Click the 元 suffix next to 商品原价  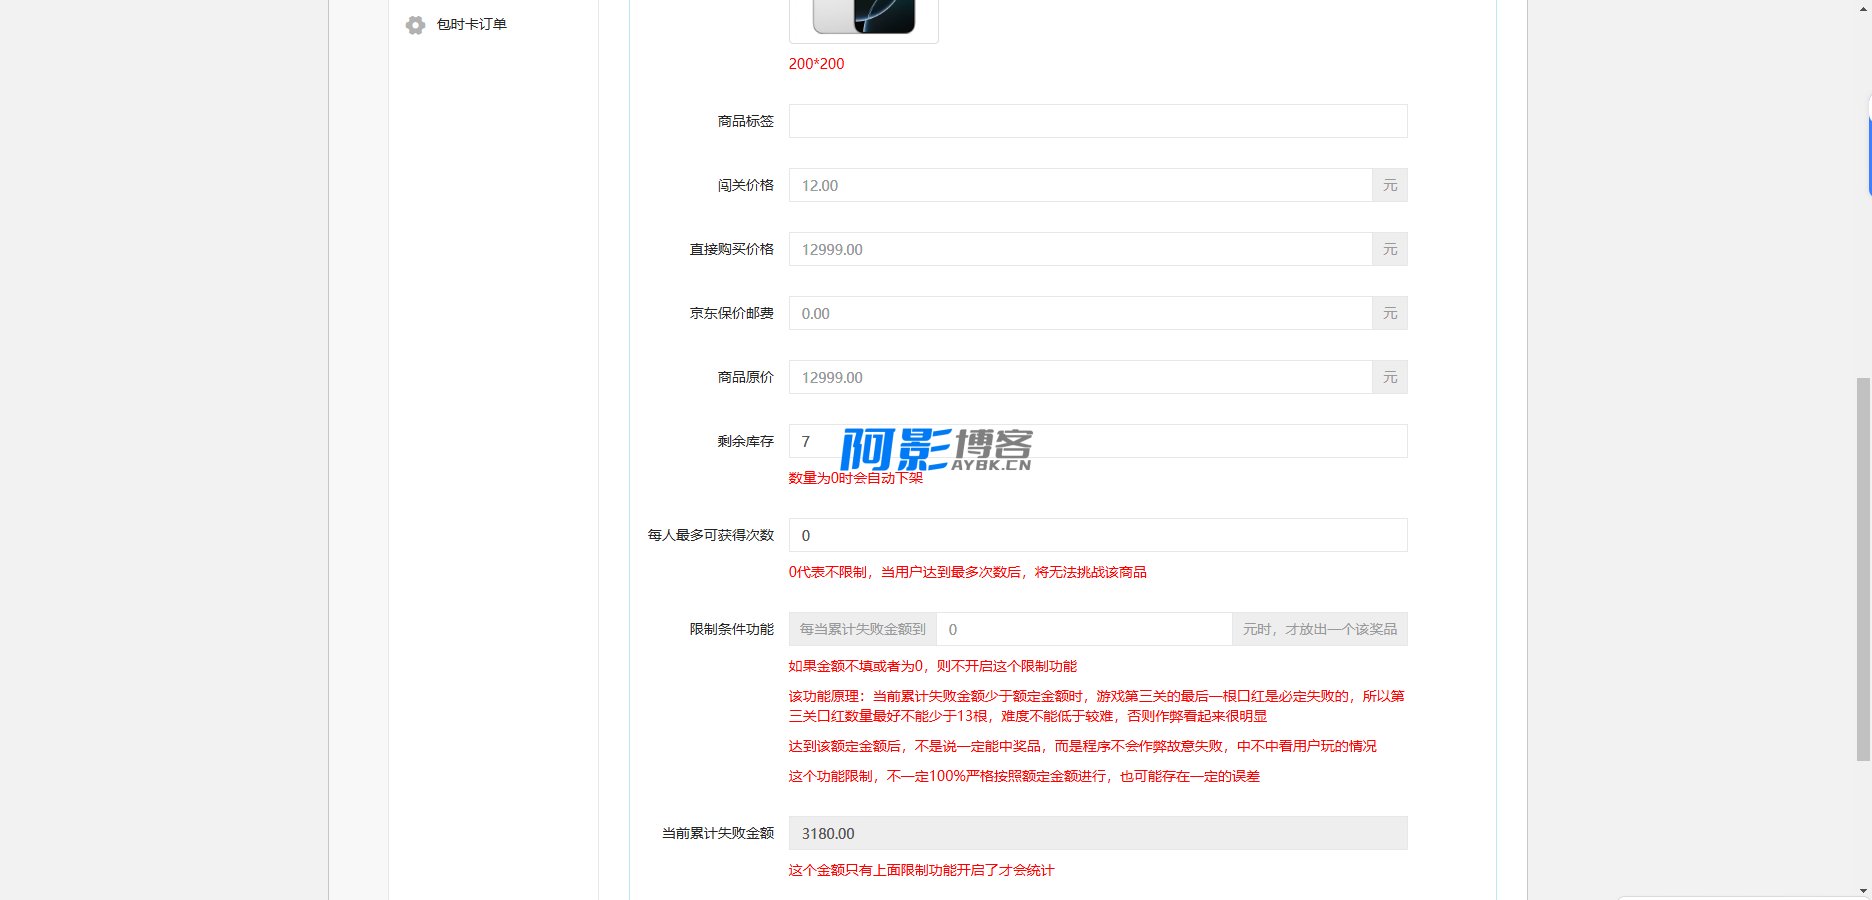click(1390, 377)
